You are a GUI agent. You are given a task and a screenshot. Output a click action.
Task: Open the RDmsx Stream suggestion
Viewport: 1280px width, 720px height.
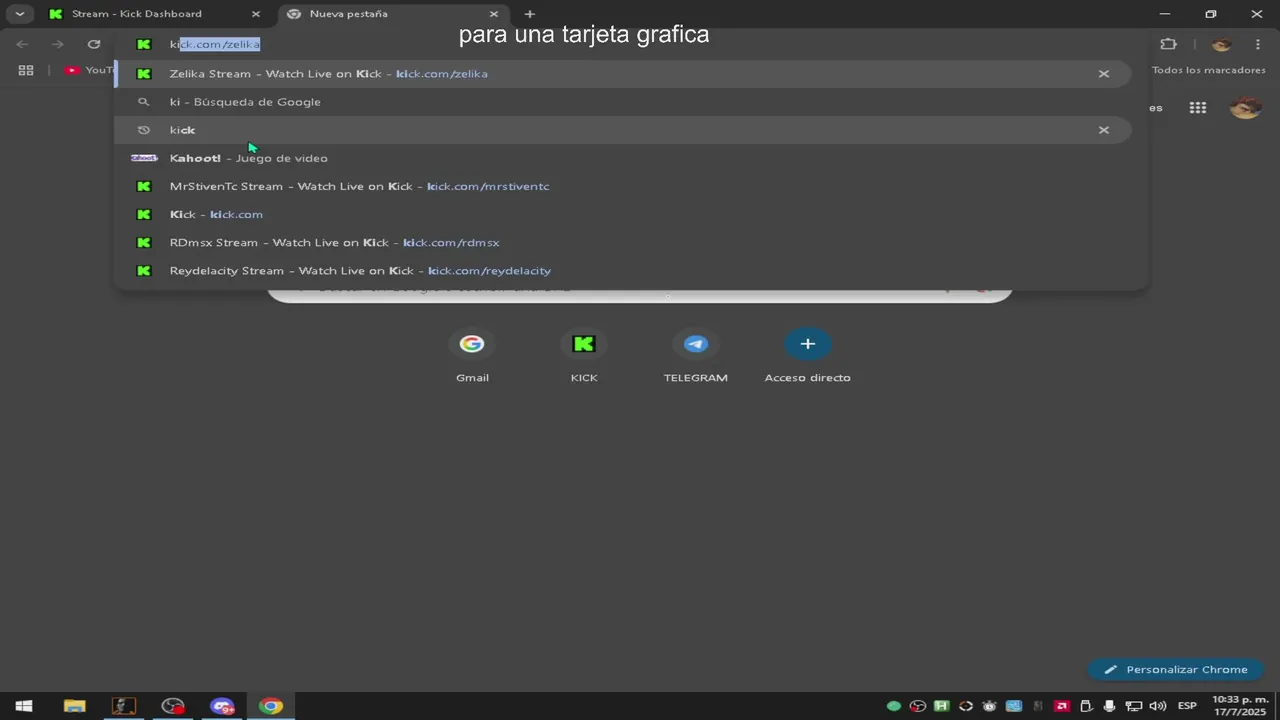point(622,242)
